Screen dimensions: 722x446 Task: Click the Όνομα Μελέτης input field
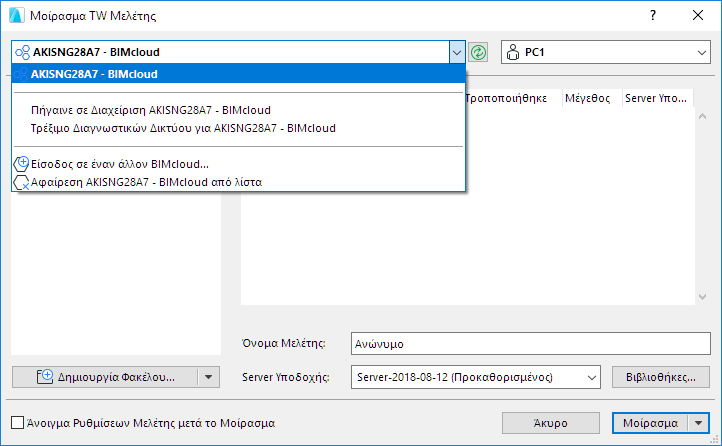530,343
